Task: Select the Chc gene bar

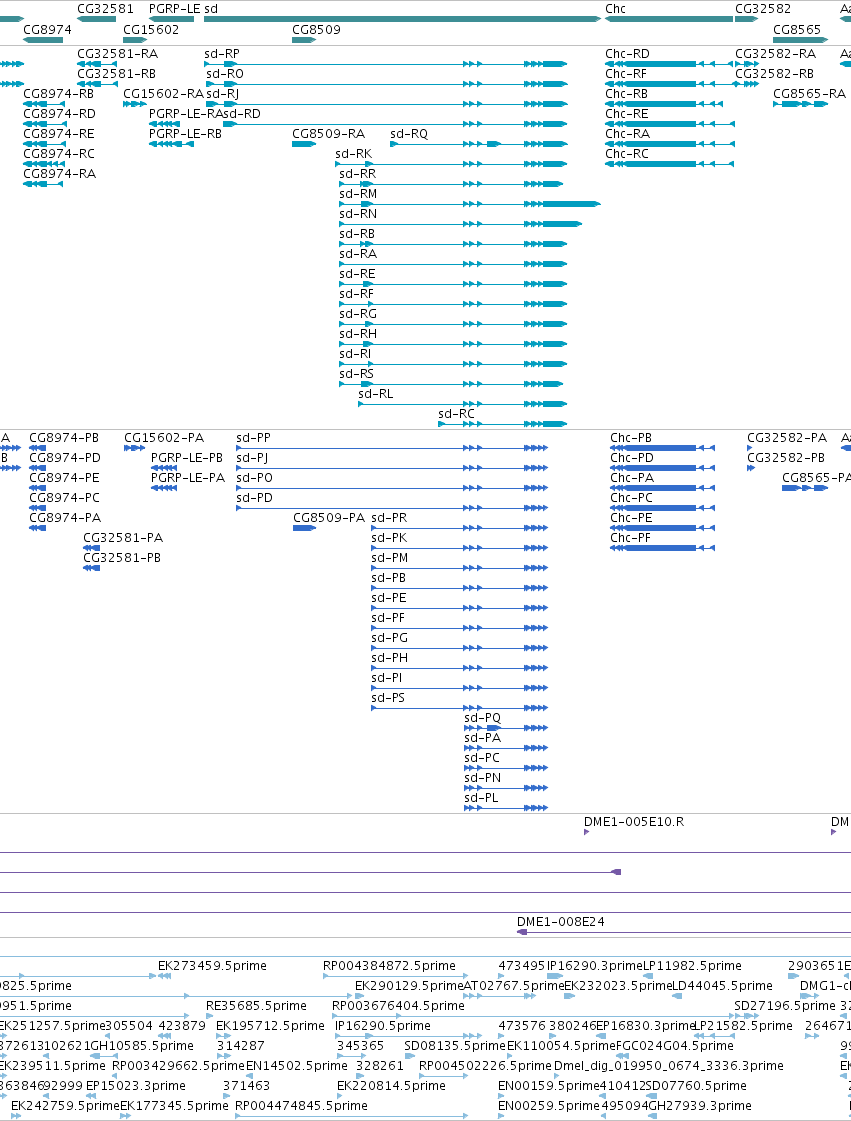Action: pos(669,19)
